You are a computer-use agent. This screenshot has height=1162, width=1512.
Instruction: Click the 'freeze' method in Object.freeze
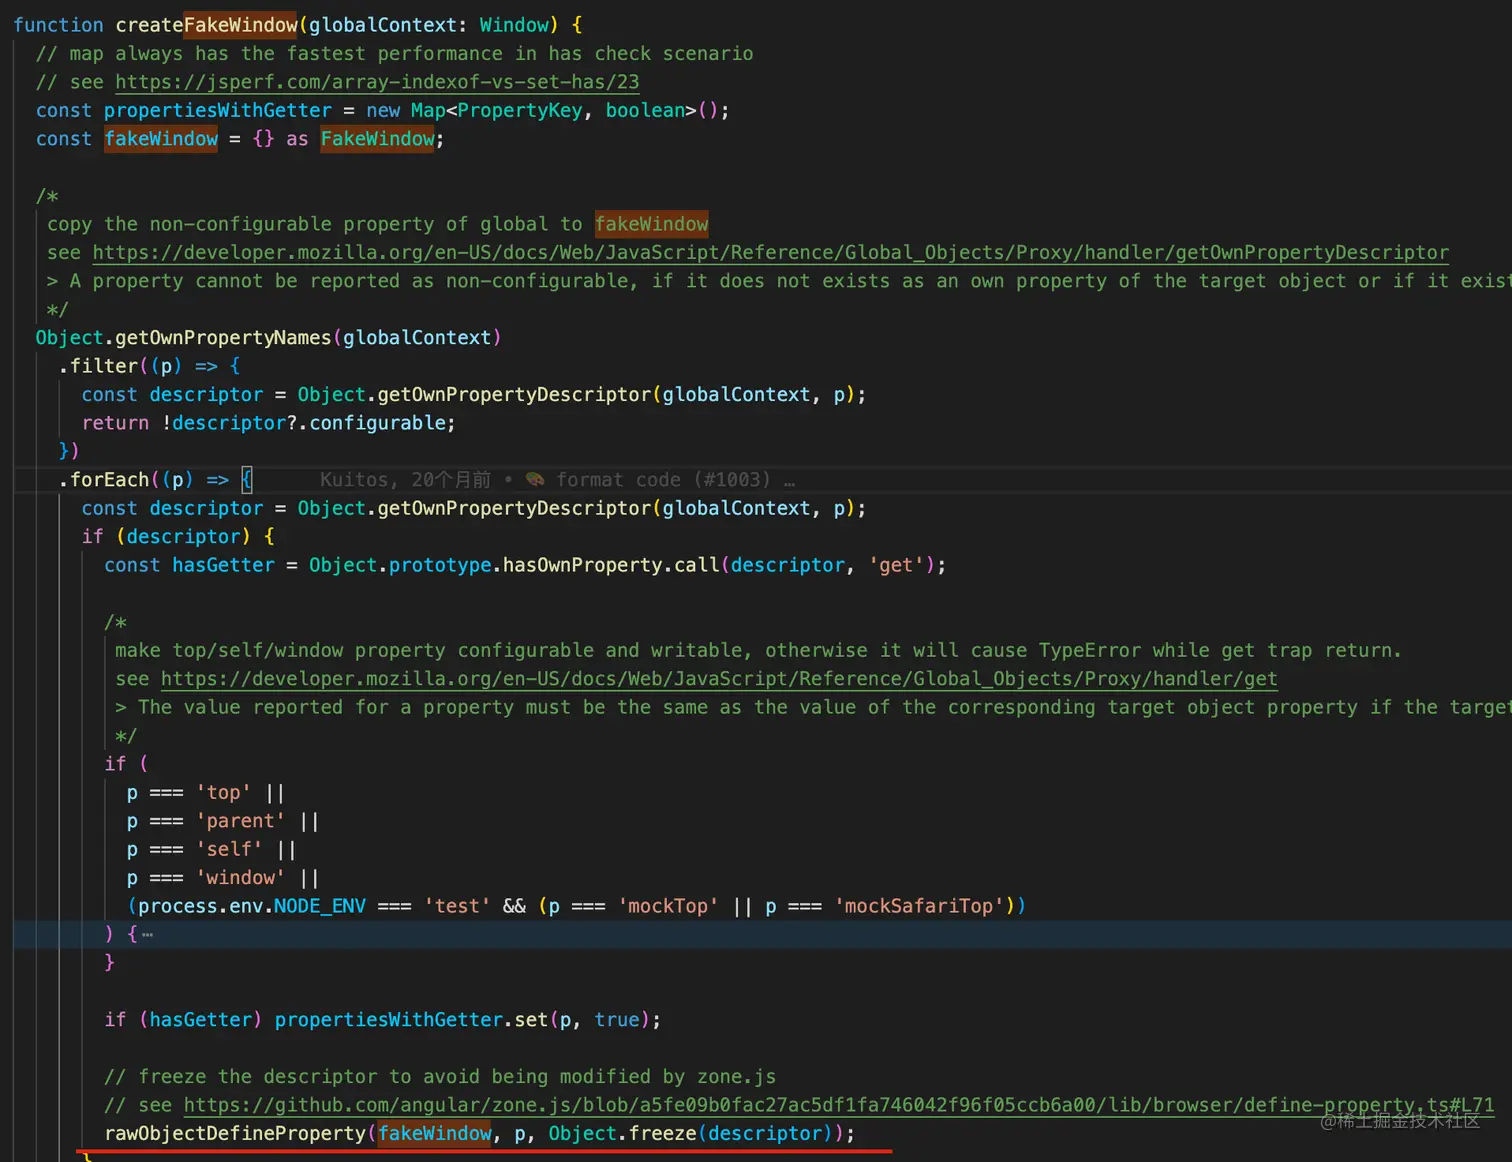click(x=662, y=1134)
